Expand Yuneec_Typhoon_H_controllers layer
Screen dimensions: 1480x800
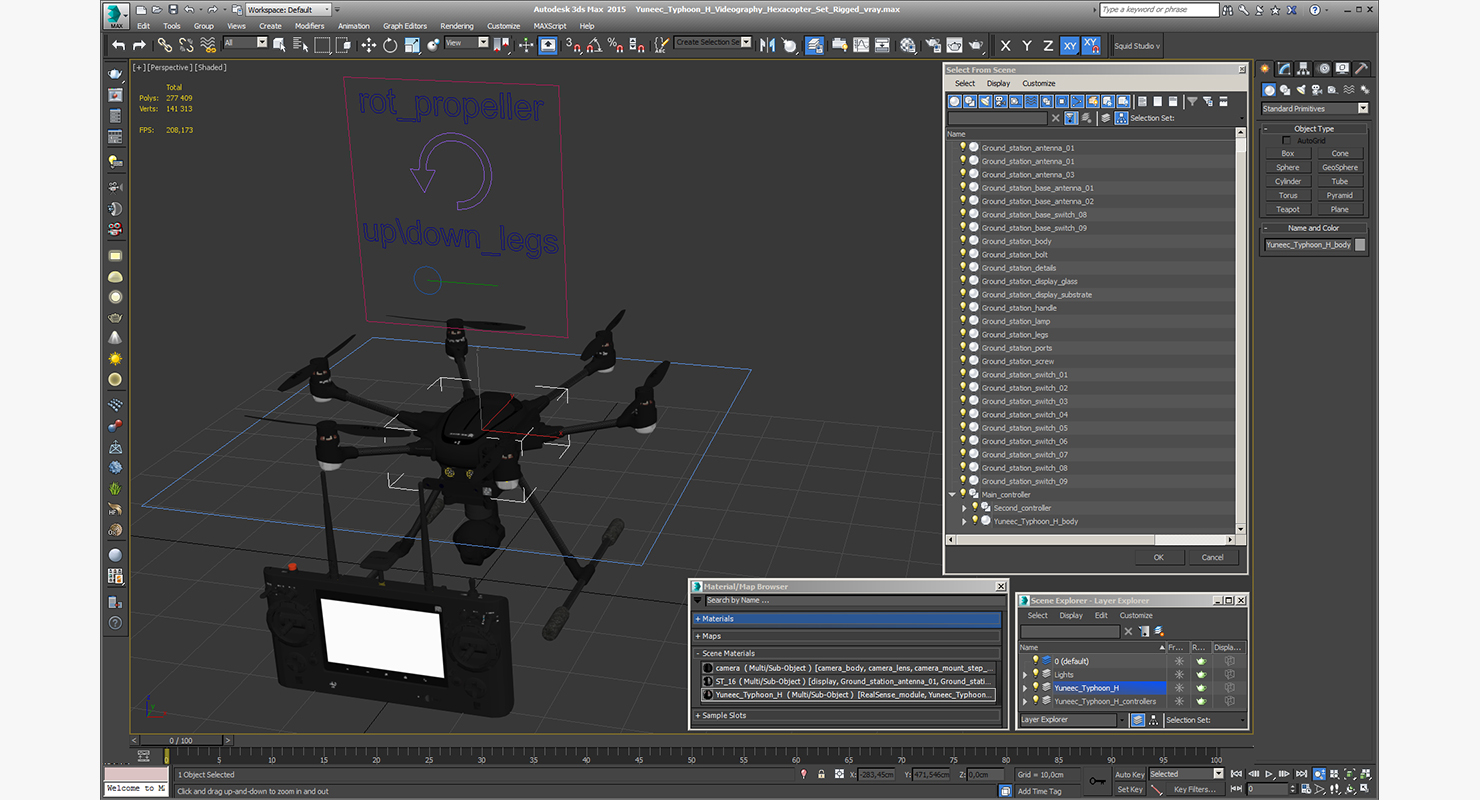pyautogui.click(x=1025, y=701)
